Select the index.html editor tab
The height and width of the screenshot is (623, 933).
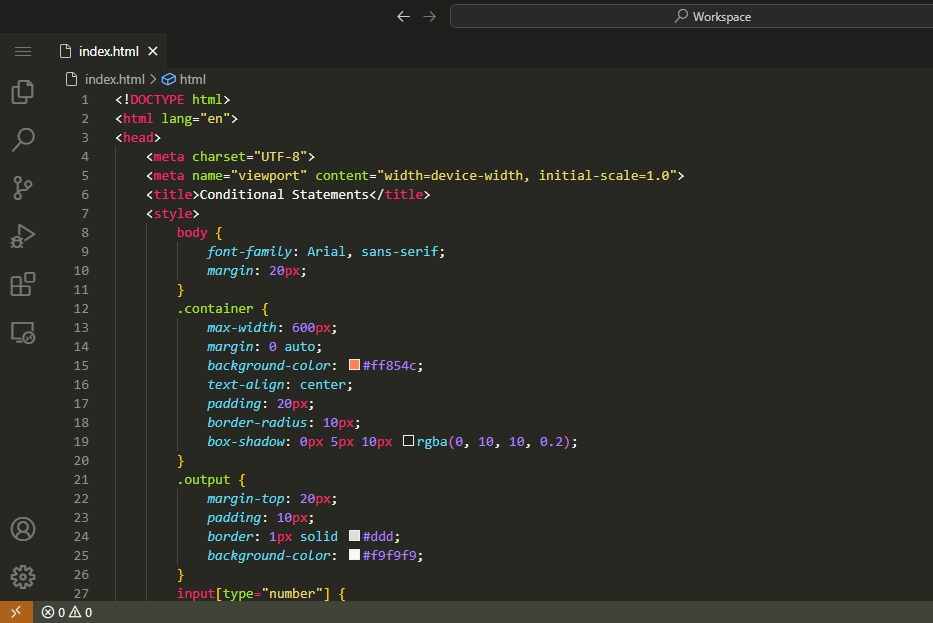[108, 51]
